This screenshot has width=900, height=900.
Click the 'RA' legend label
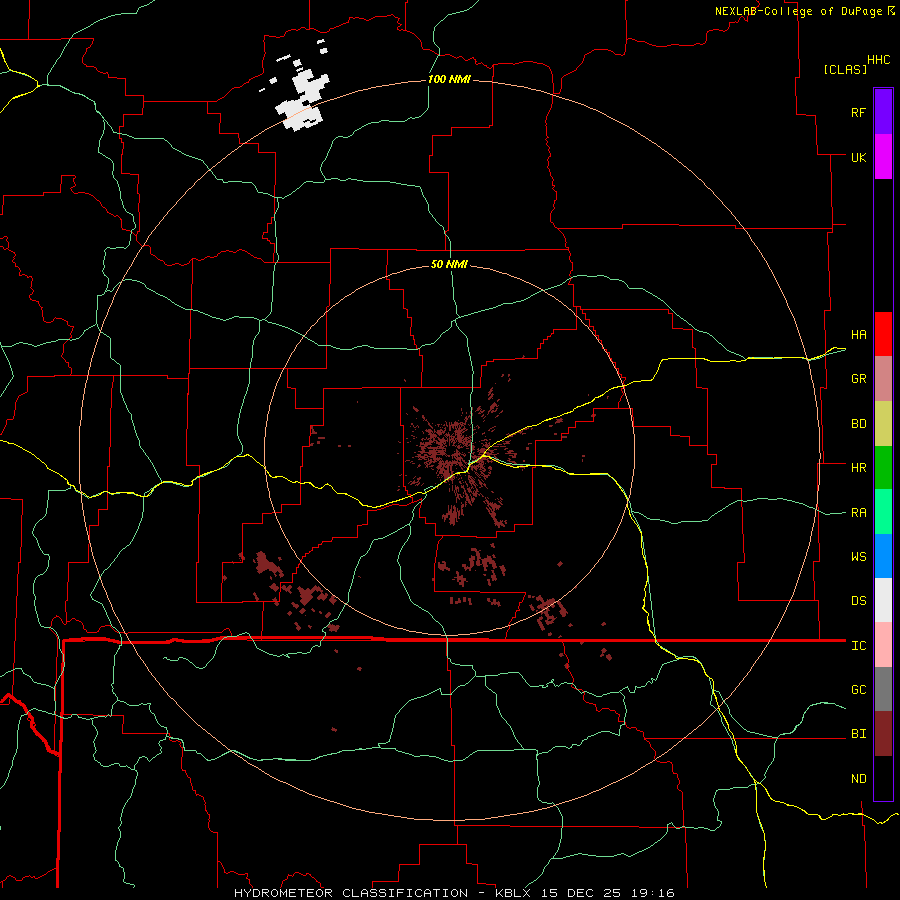click(x=858, y=513)
